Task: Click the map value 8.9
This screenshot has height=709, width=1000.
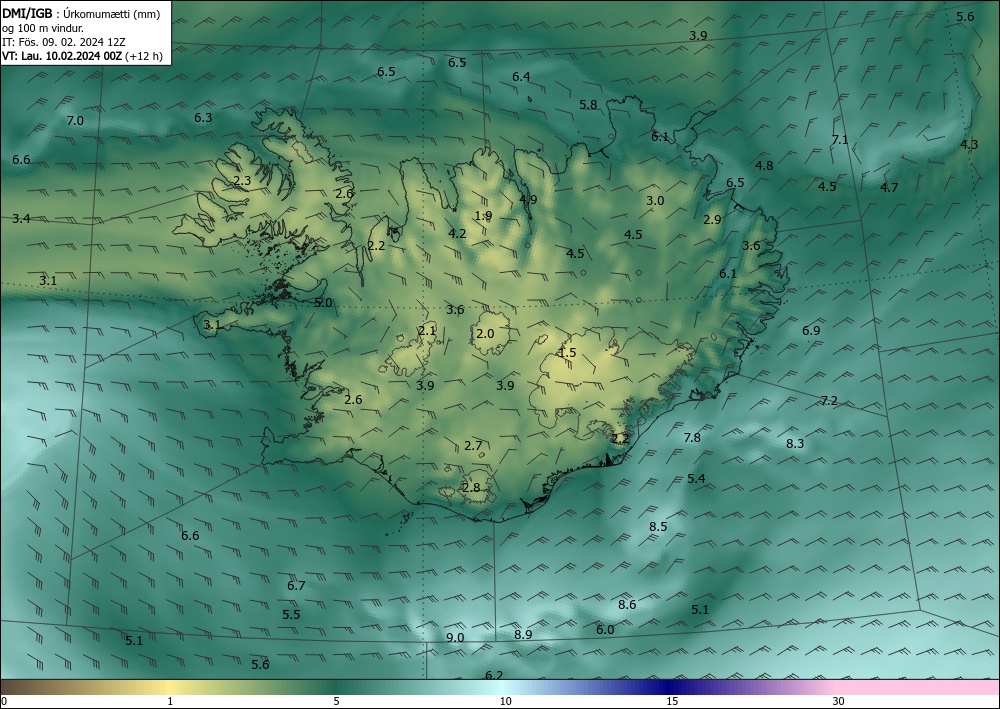Action: [523, 634]
